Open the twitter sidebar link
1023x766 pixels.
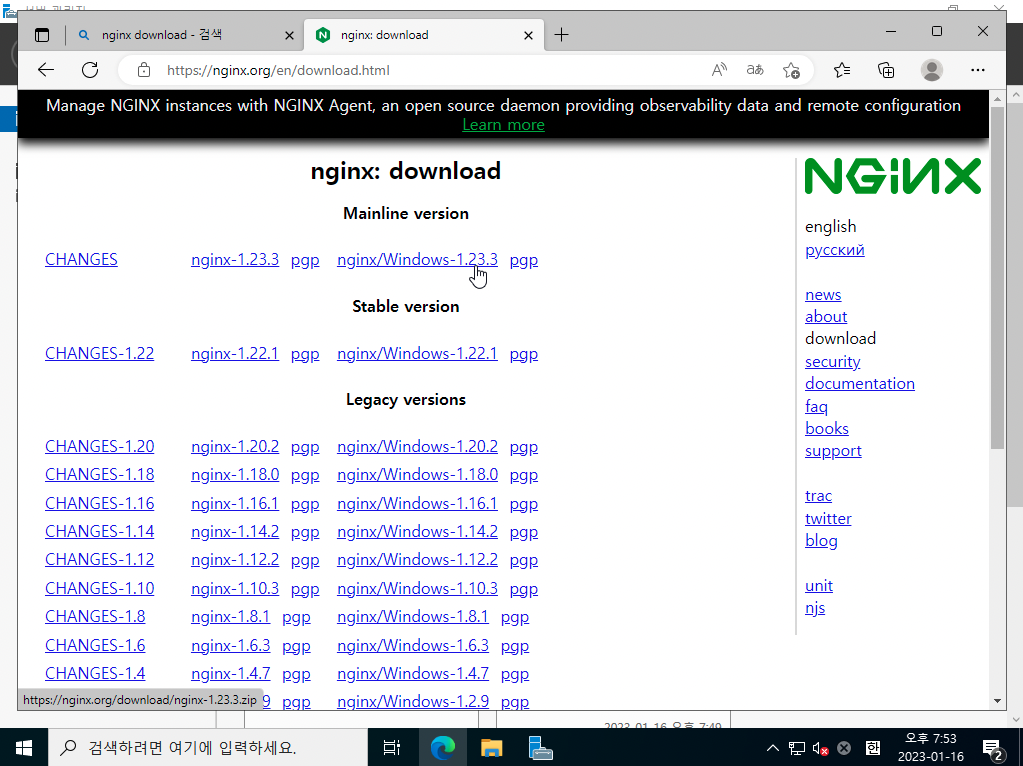pos(828,519)
